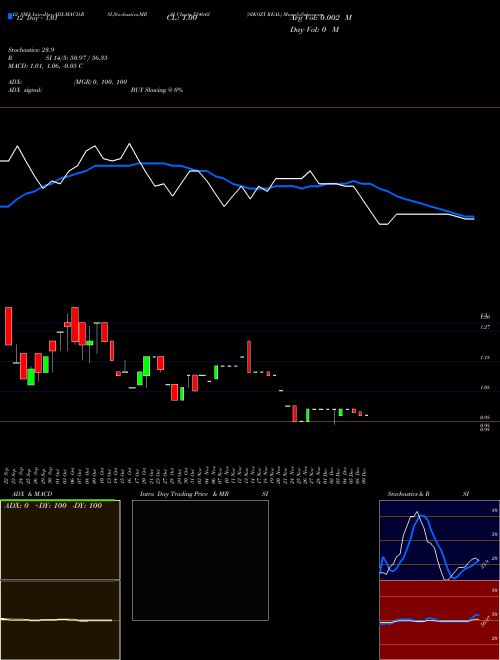Click the ADX & MACD chart panel

tap(60, 580)
